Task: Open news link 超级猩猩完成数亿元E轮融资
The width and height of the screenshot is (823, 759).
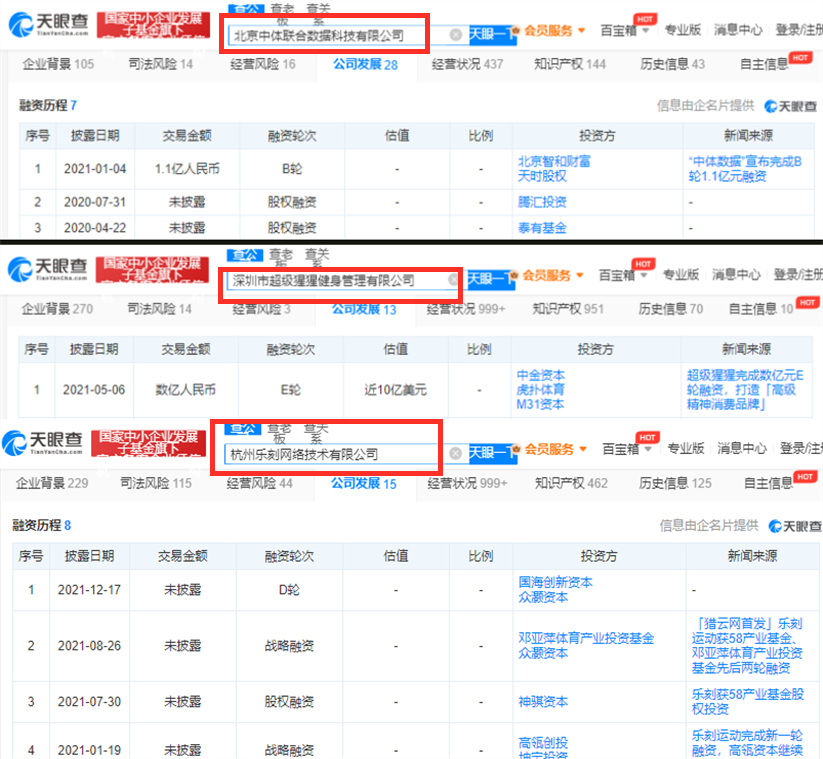Action: pyautogui.click(x=745, y=390)
